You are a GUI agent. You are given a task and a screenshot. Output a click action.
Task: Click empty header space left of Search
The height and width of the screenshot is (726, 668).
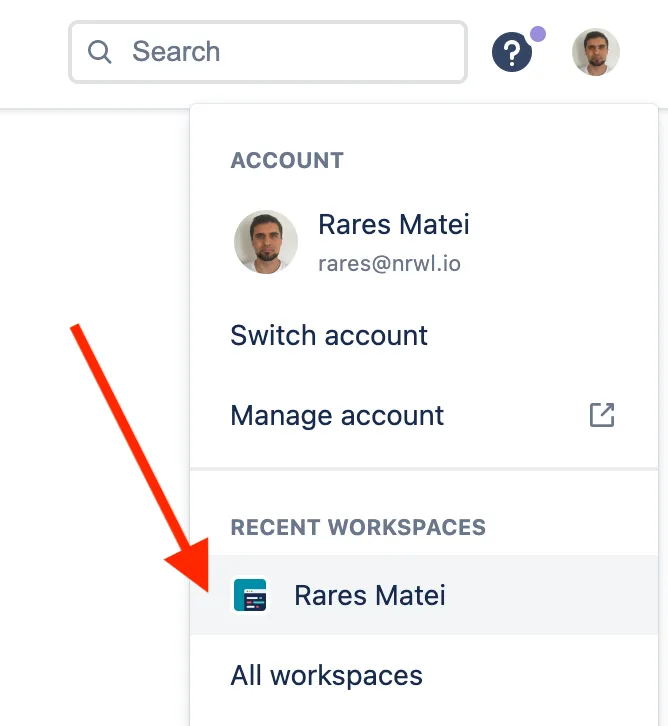(x=32, y=52)
